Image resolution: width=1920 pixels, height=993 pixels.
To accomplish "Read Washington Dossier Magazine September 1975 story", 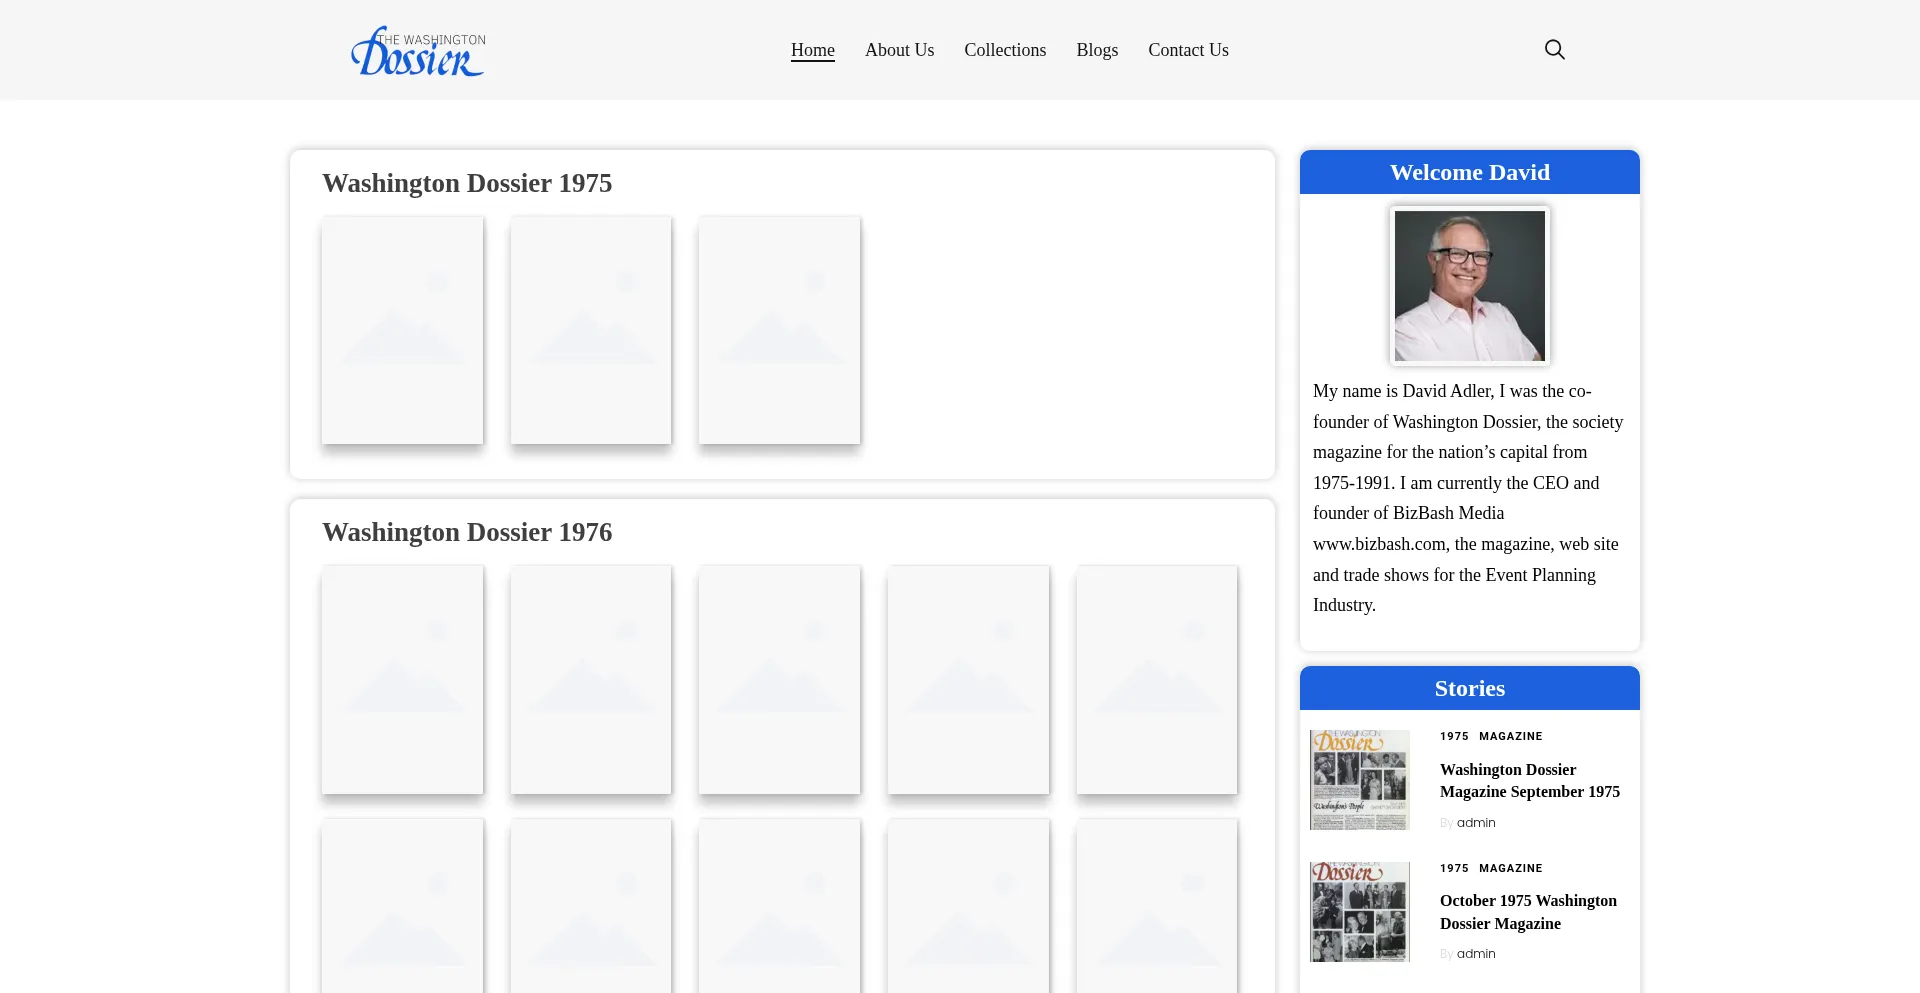I will click(x=1529, y=781).
